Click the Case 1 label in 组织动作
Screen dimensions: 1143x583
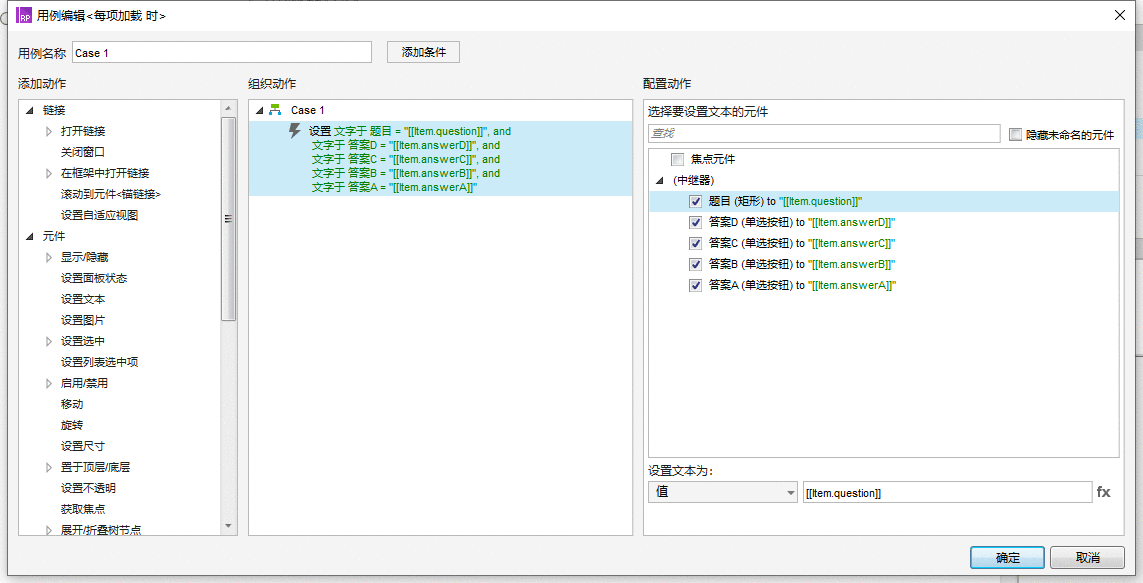coord(308,110)
